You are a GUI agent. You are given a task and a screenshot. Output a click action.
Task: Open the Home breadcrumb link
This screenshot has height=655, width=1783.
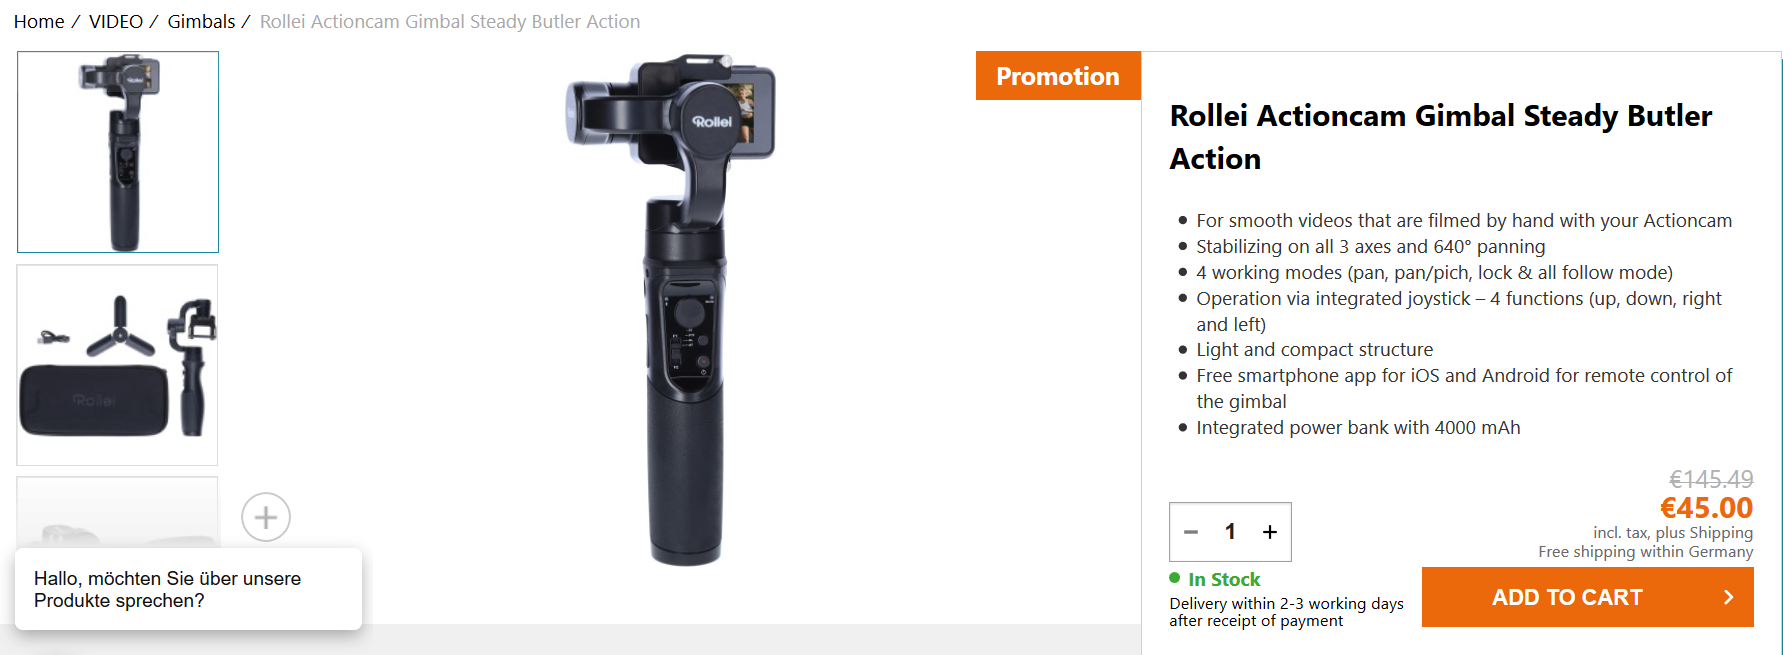click(x=39, y=21)
